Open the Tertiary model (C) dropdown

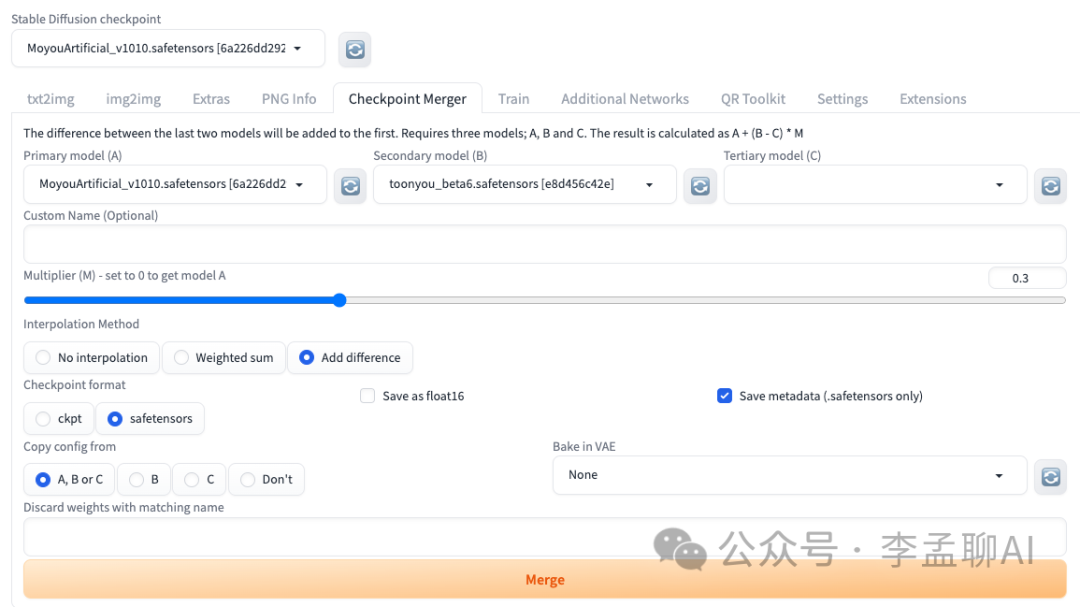[x=875, y=184]
